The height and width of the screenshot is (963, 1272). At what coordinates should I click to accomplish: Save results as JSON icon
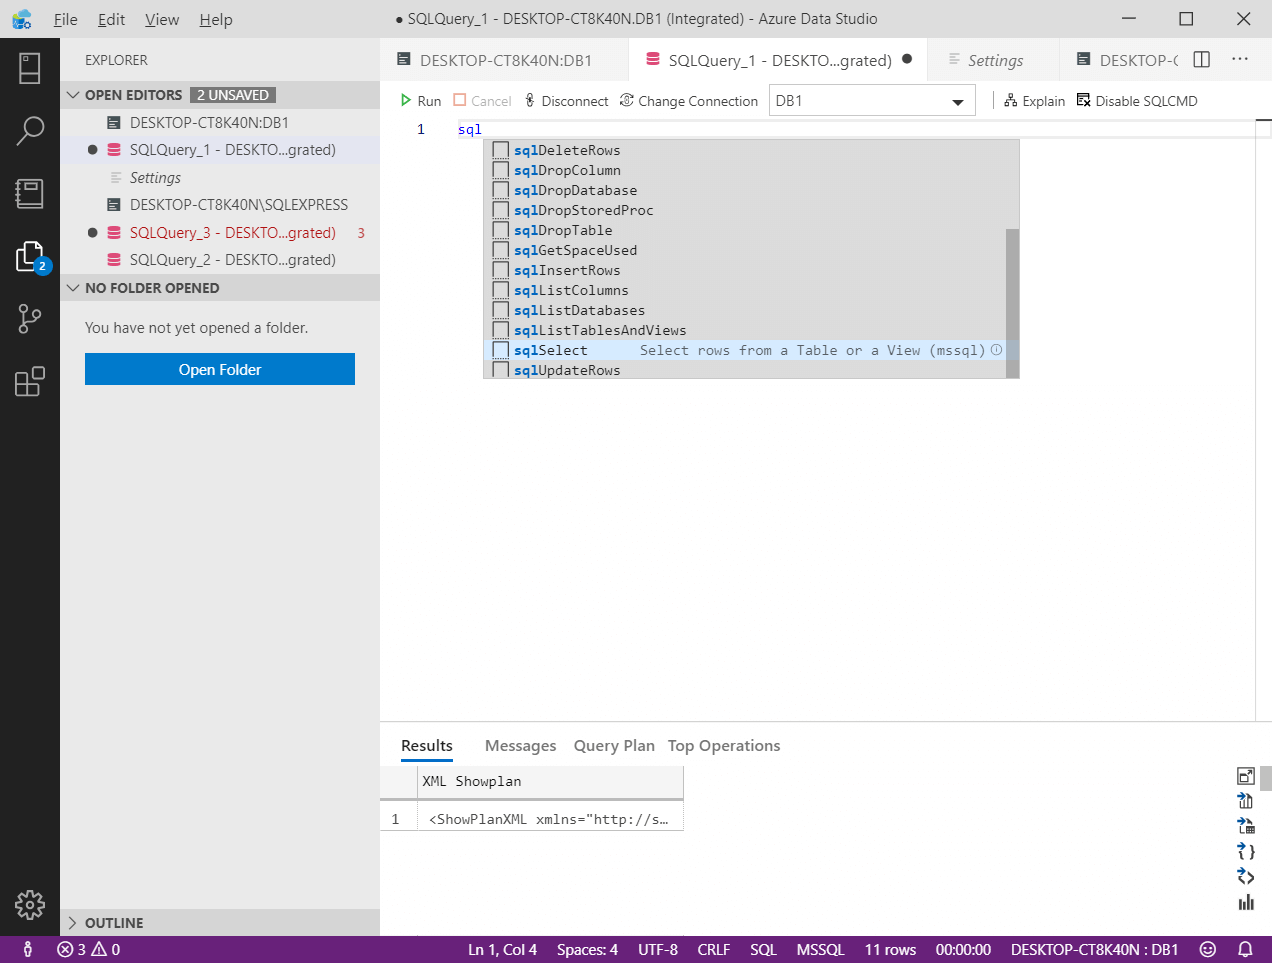click(1246, 851)
